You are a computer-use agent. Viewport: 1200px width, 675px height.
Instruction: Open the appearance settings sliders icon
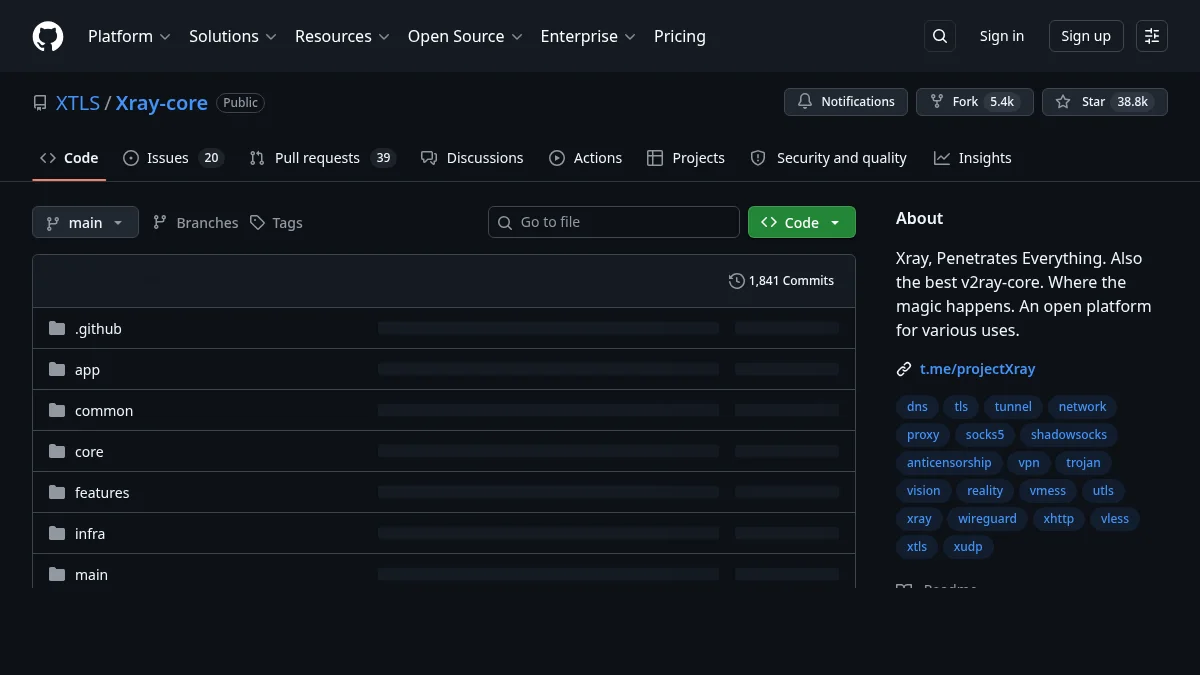coord(1152,36)
